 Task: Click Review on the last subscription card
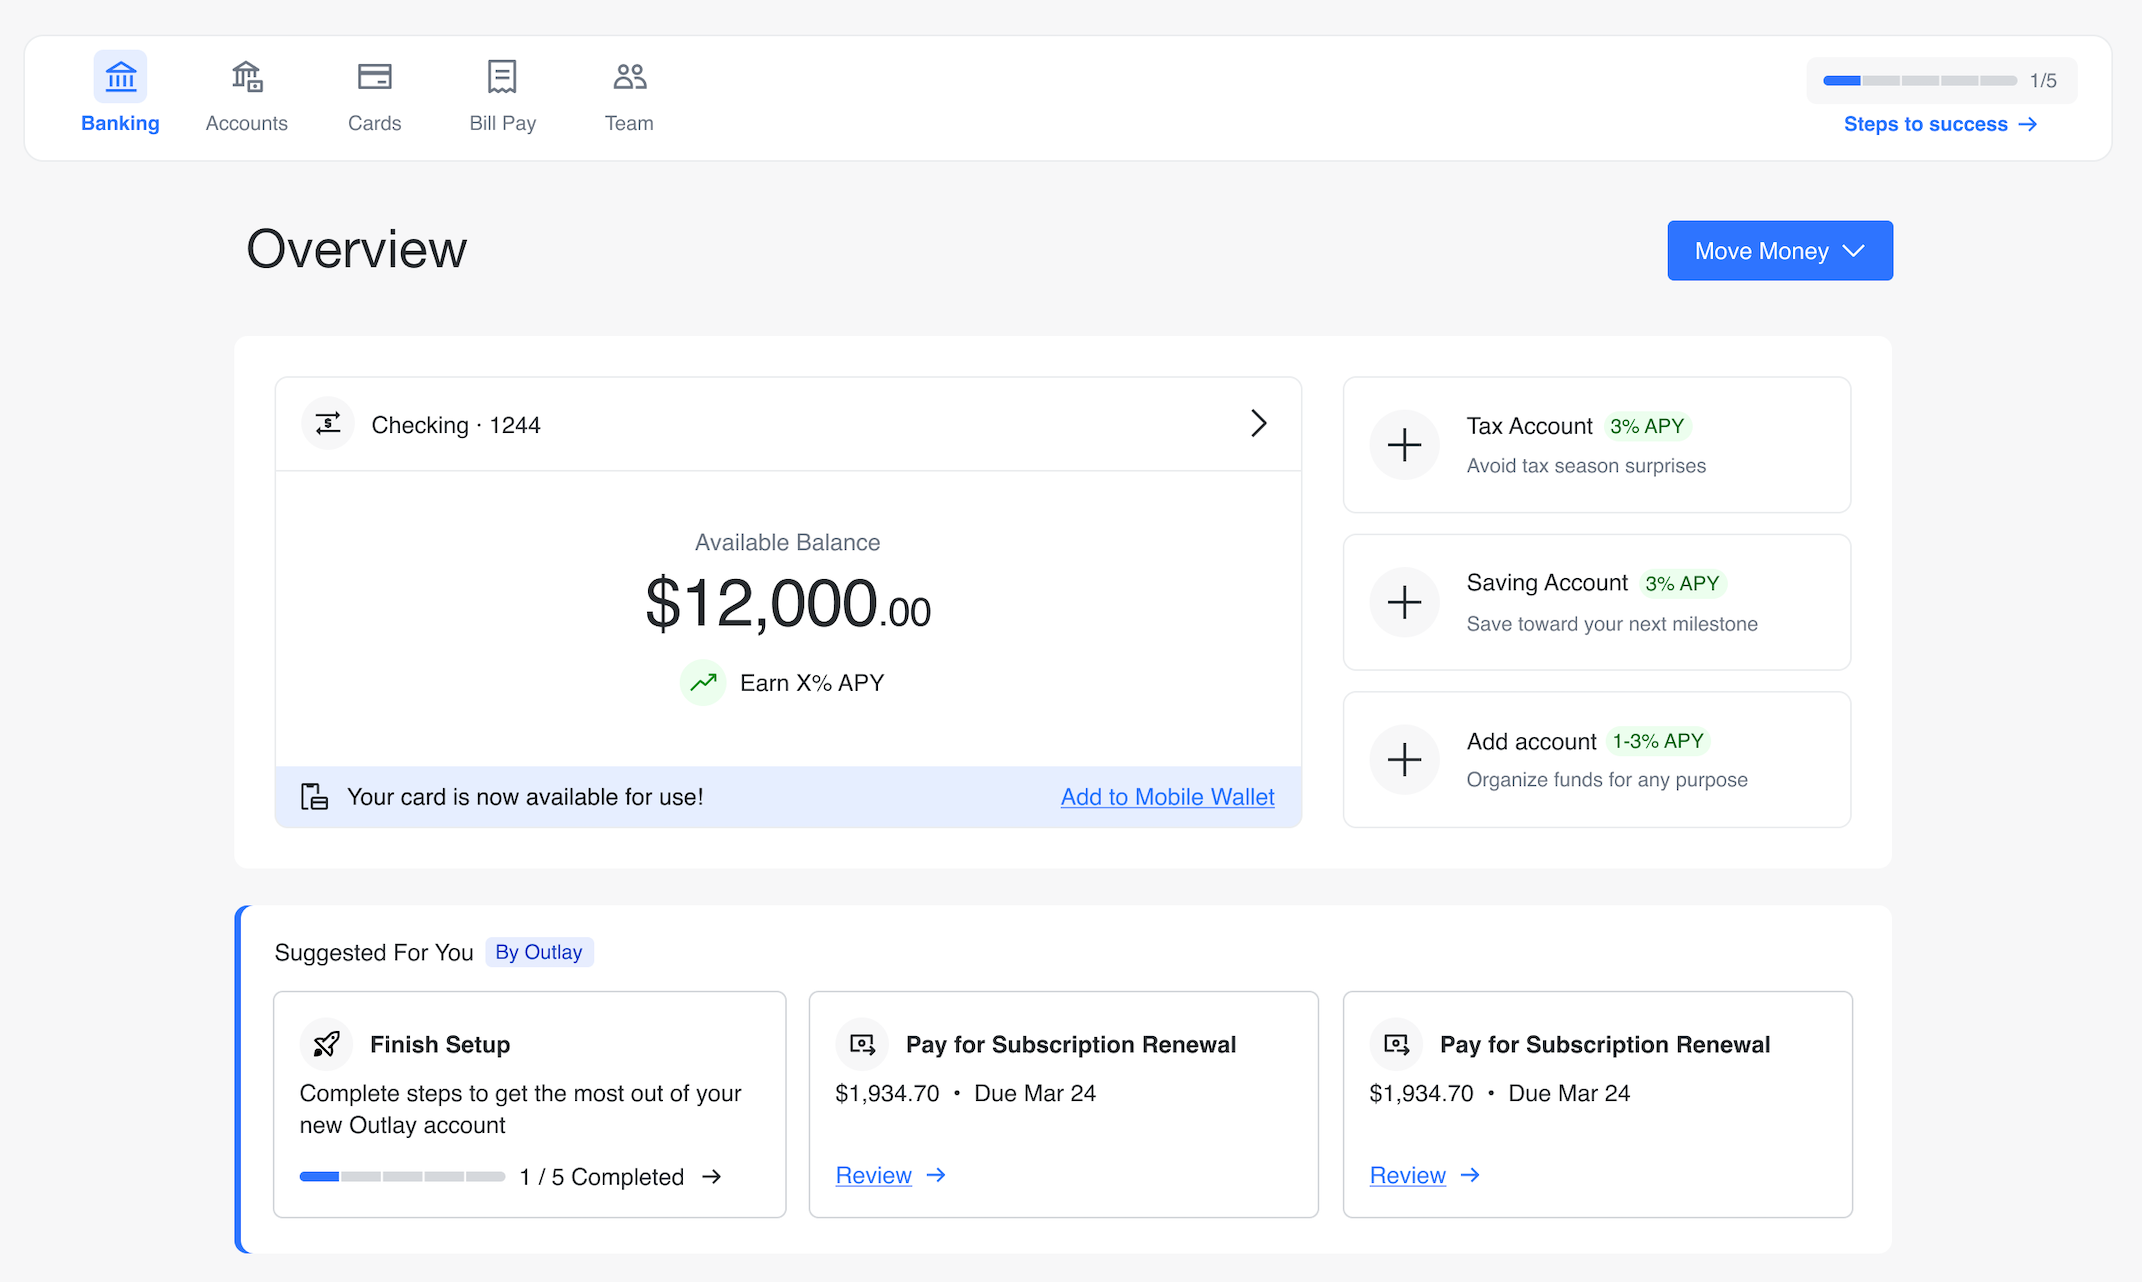pyautogui.click(x=1407, y=1175)
